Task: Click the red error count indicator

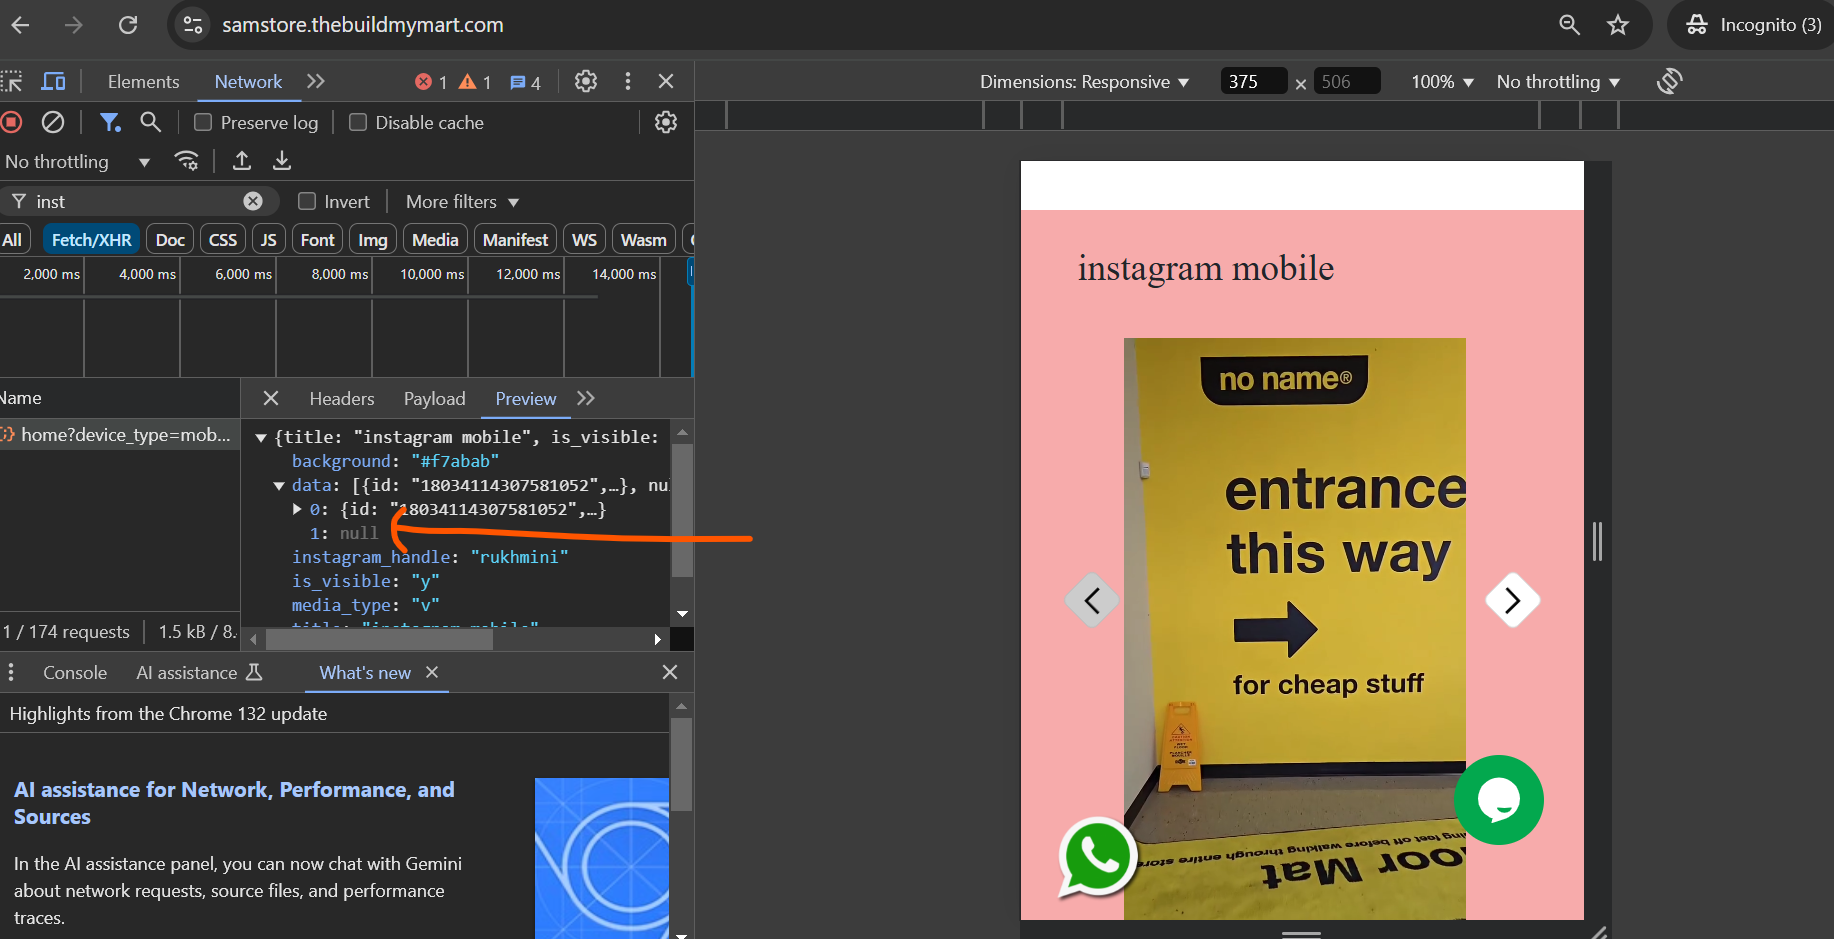Action: [x=431, y=82]
